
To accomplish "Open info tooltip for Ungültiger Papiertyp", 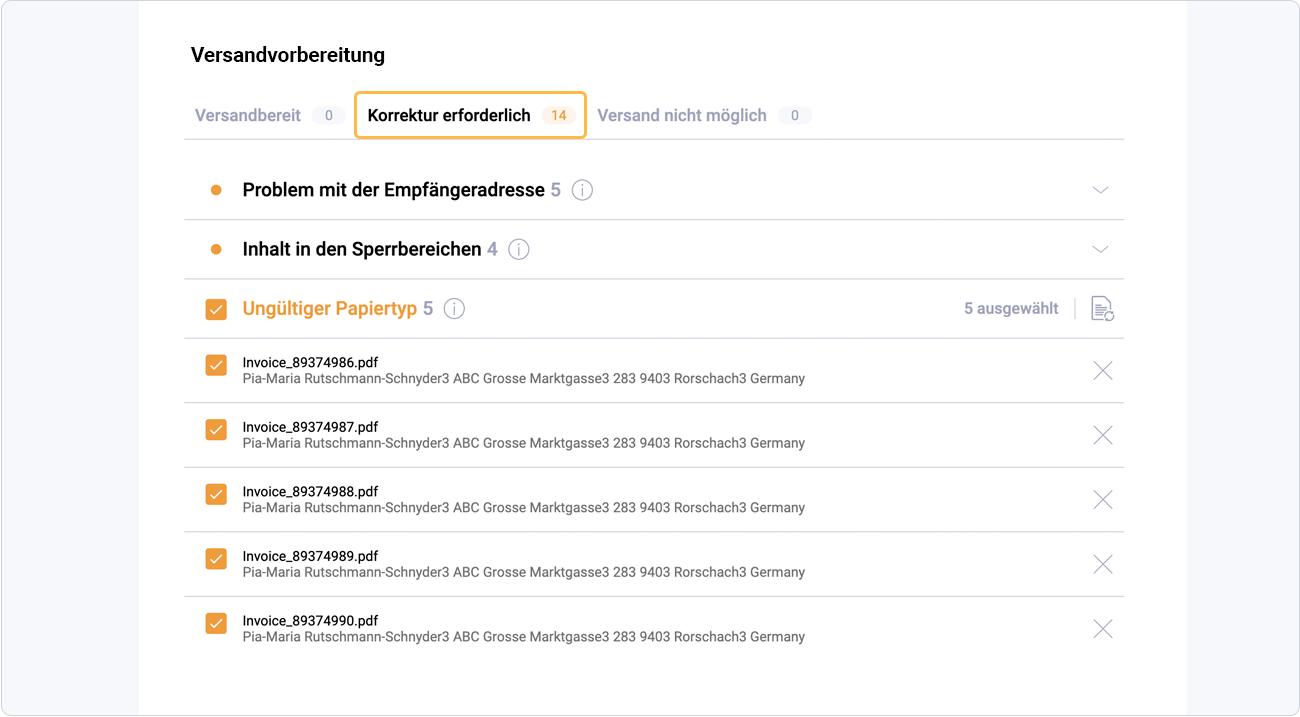I will point(454,309).
